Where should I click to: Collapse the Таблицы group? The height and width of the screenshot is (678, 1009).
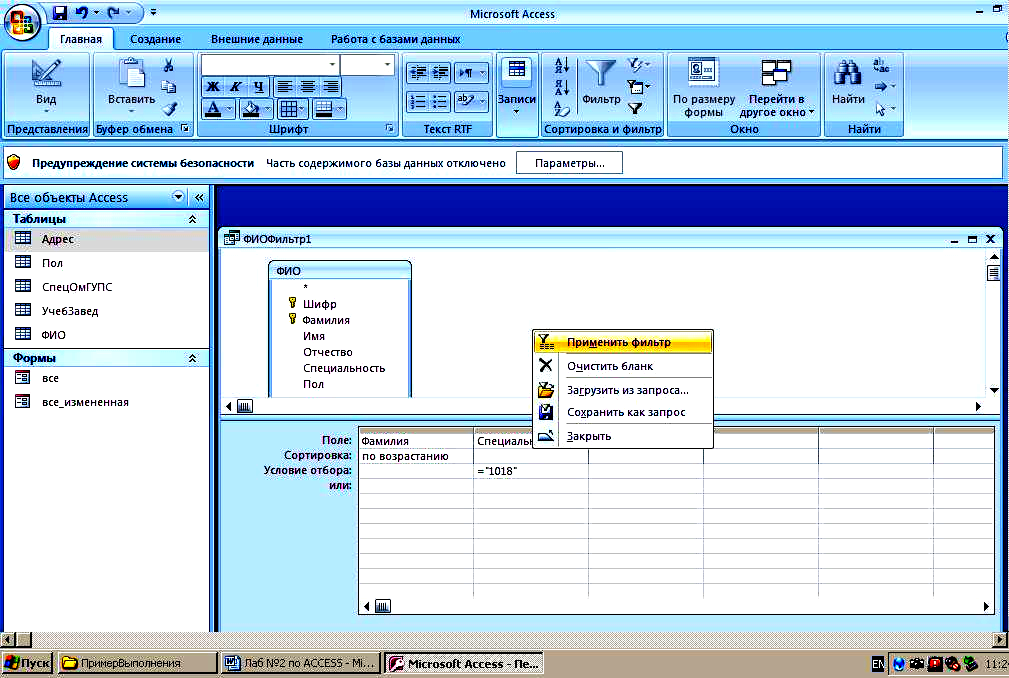click(192, 219)
